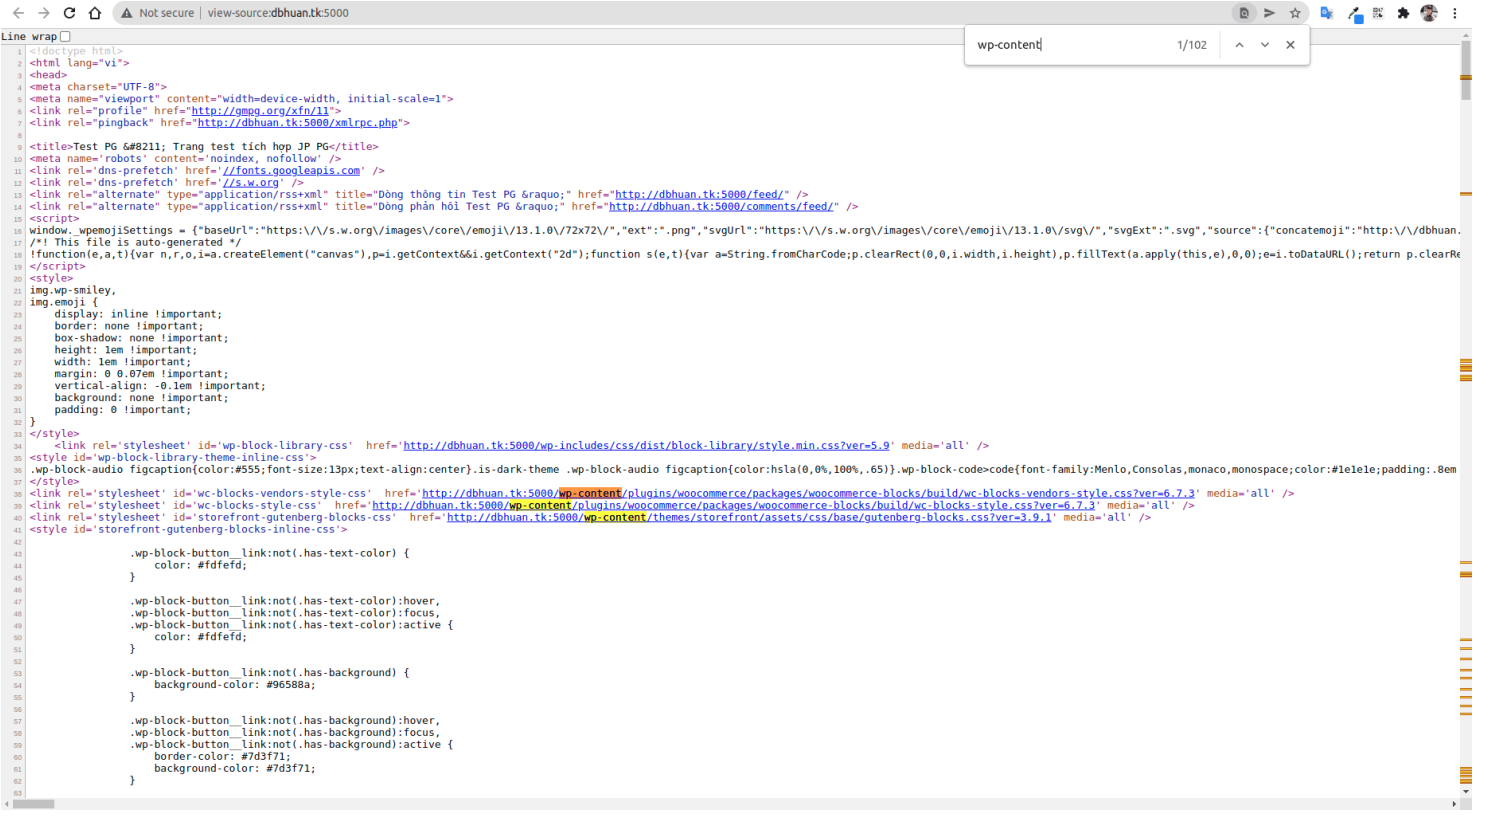Open the QR code extension

(x=1378, y=13)
